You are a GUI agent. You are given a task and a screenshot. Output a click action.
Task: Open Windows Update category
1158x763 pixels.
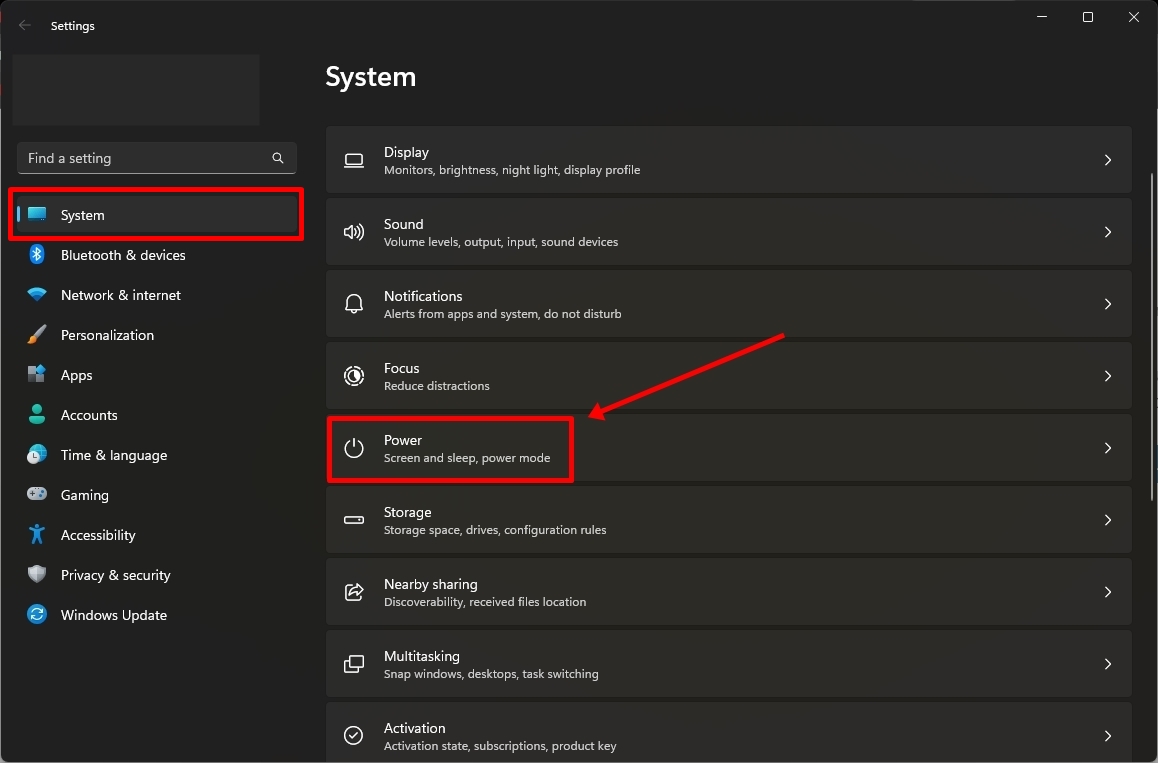[157, 614]
